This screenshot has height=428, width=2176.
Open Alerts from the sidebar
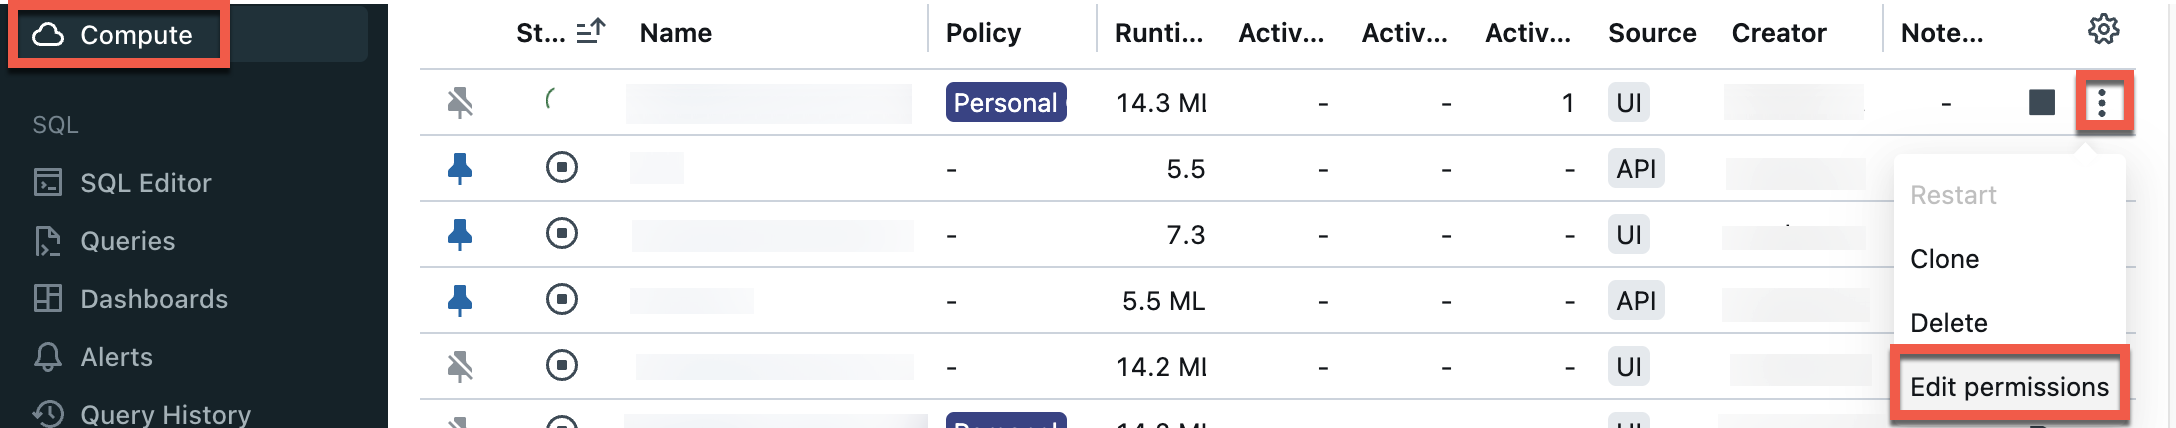(116, 357)
